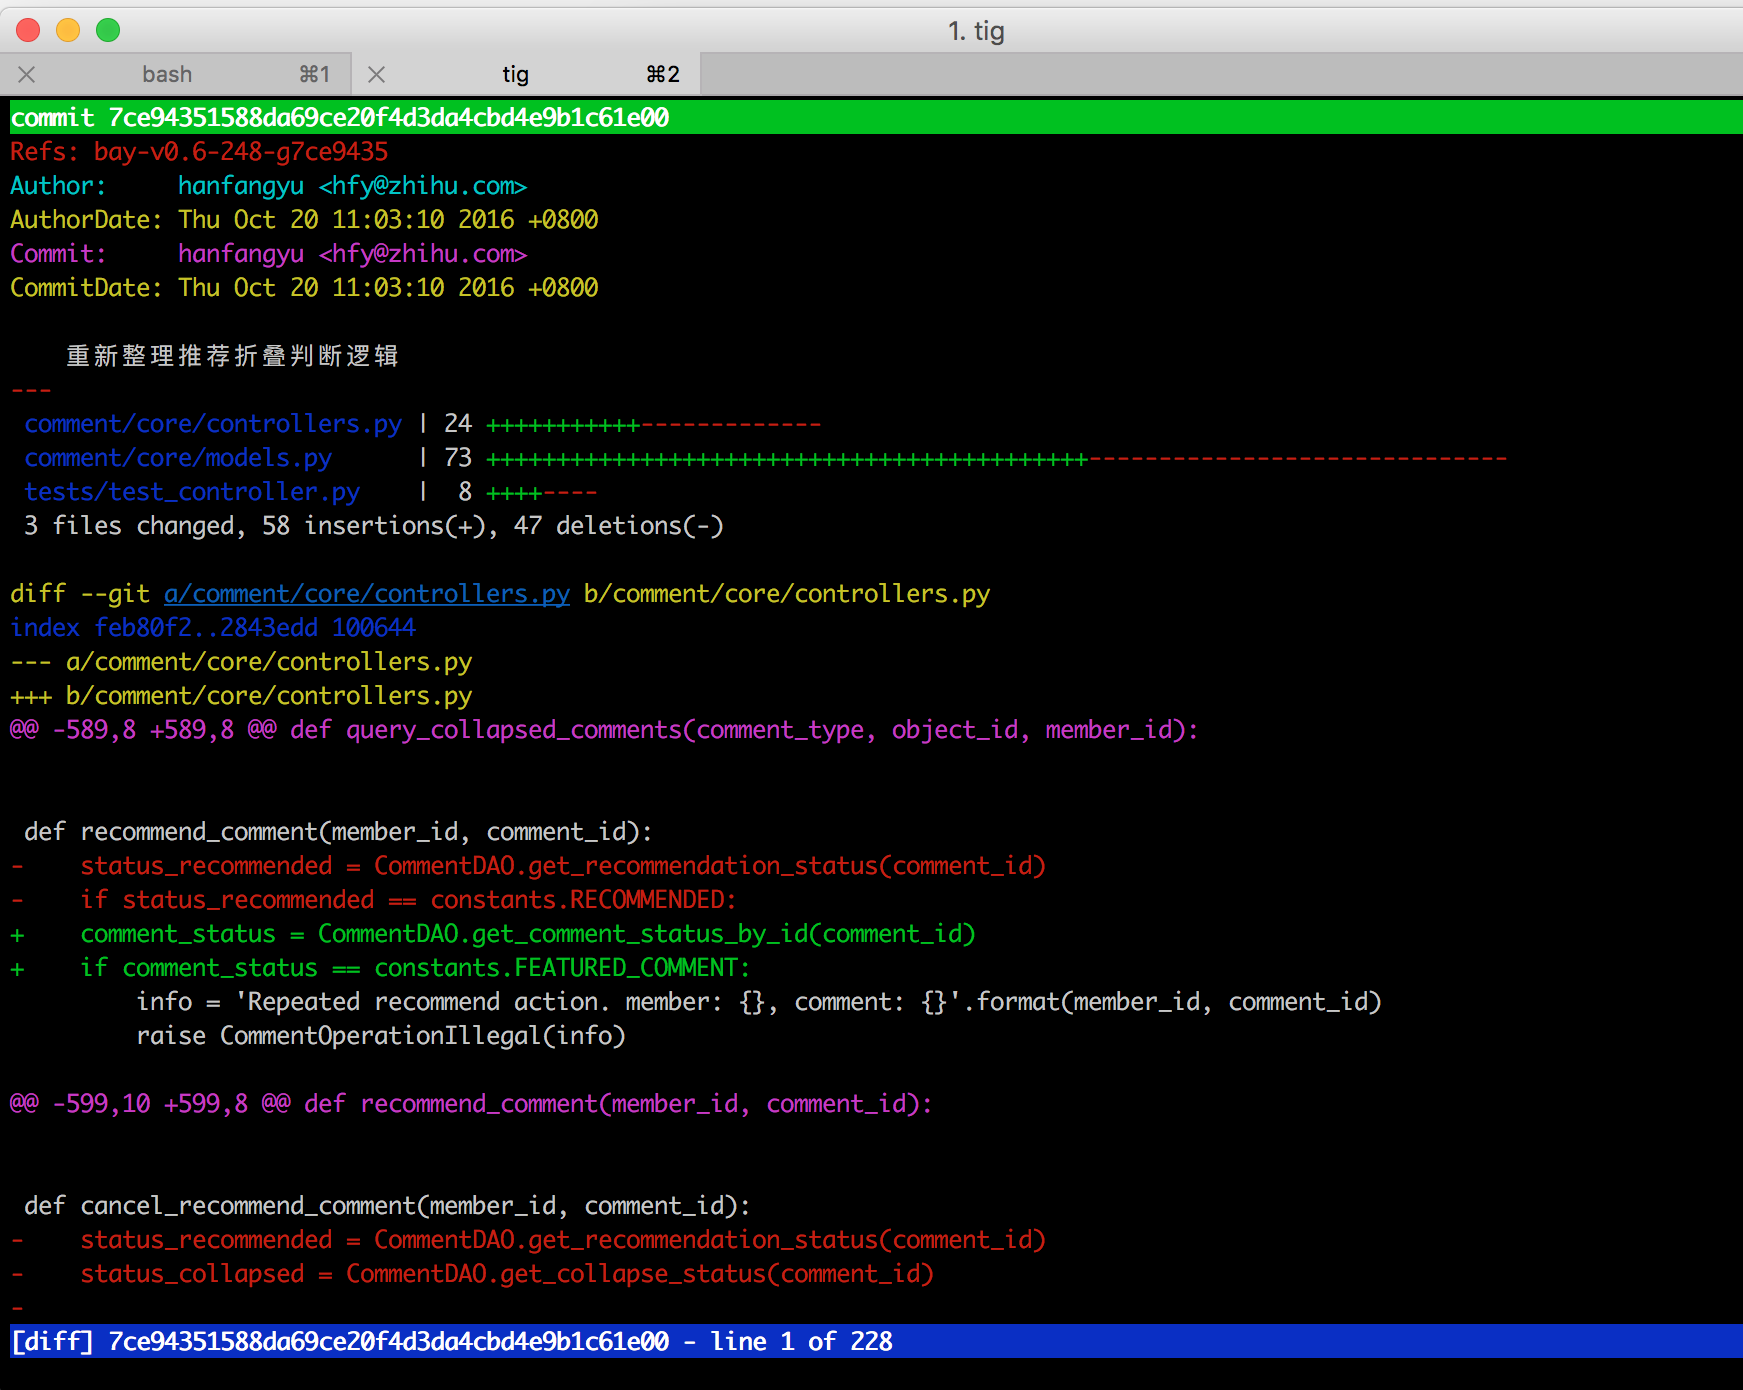Image resolution: width=1743 pixels, height=1390 pixels.
Task: Close the bash tab with its X icon
Action: click(27, 74)
